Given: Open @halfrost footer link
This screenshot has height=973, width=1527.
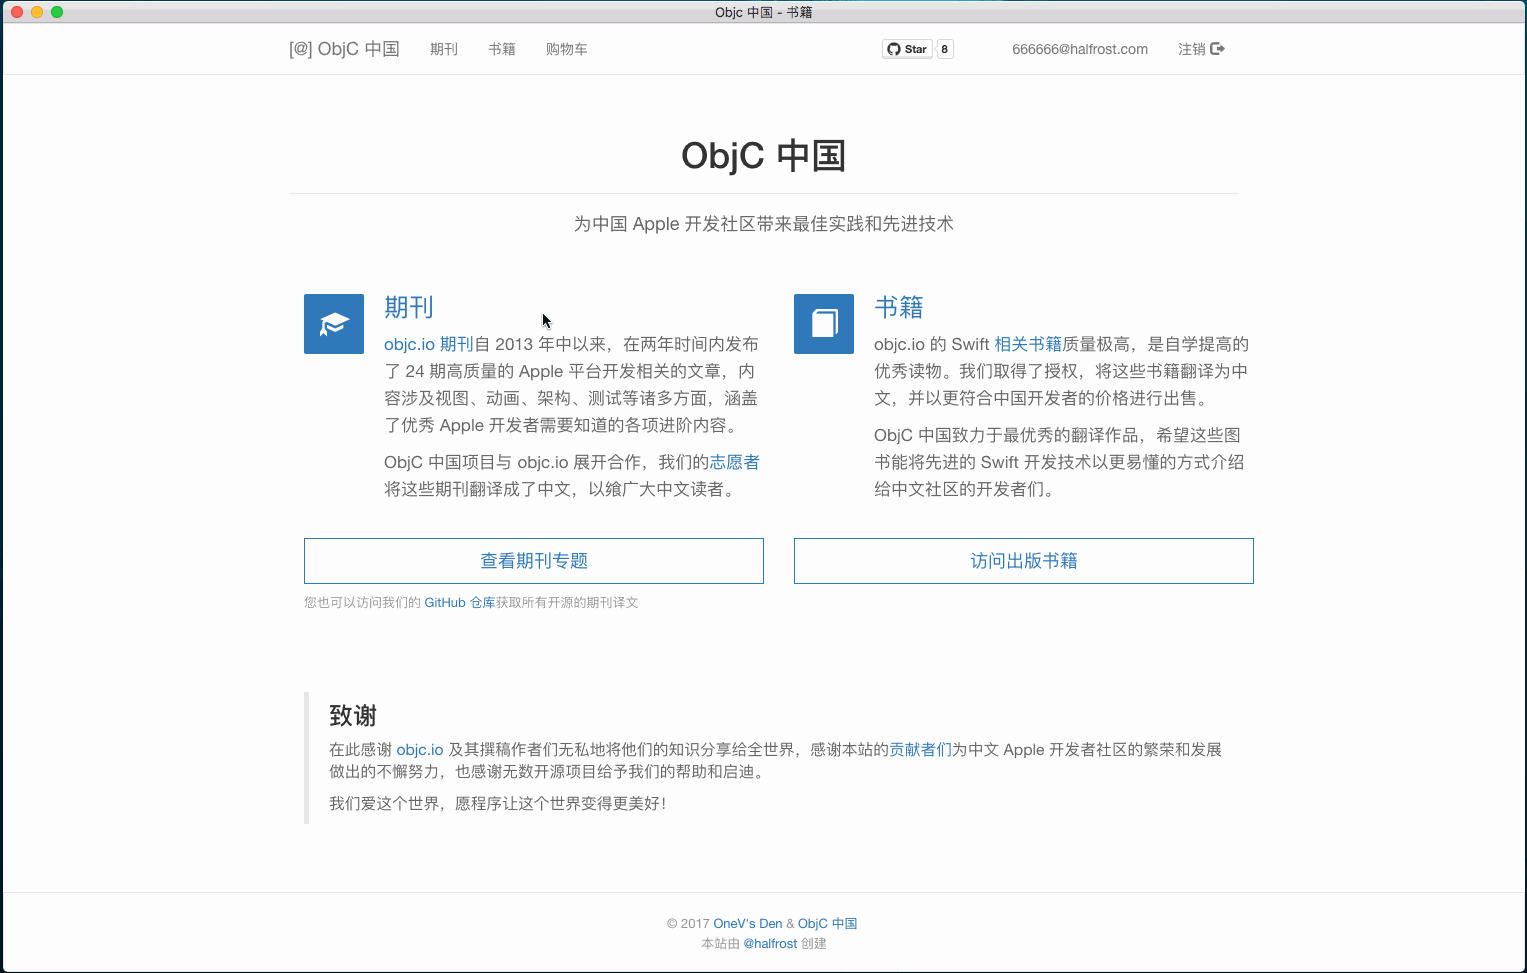Looking at the screenshot, I should (x=771, y=944).
